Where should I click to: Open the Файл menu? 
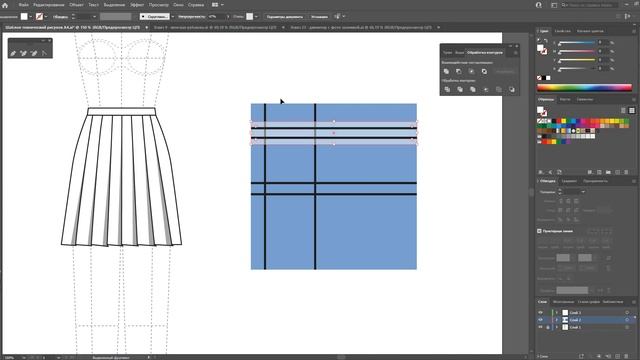(23, 5)
